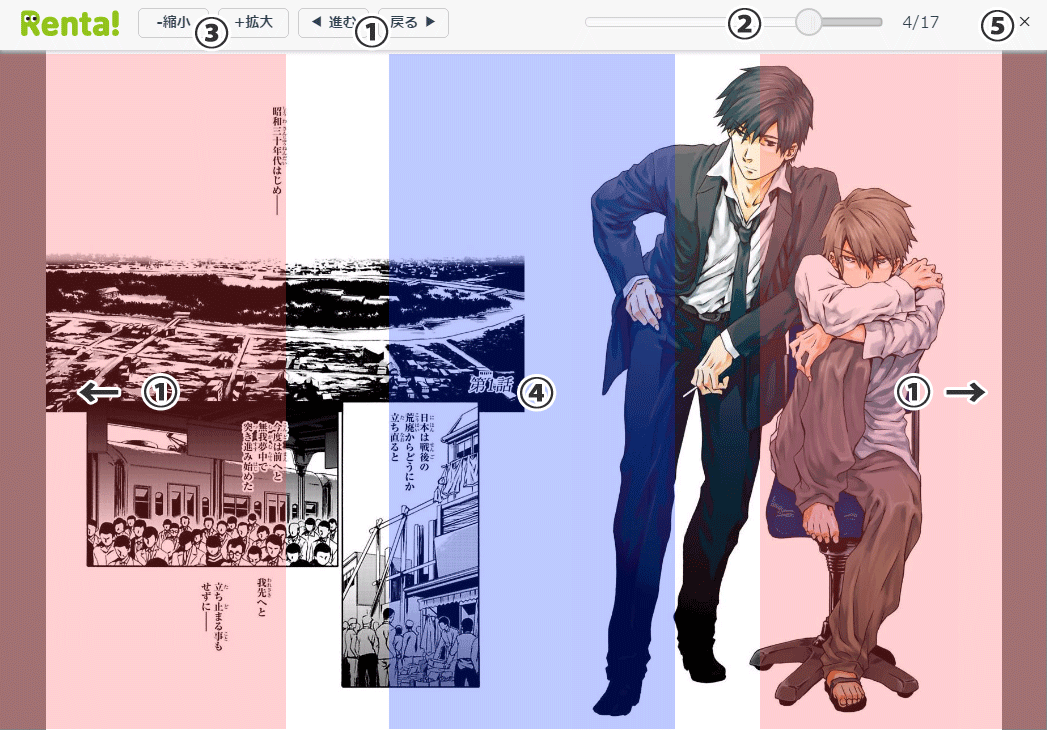Click the Renta! logo
The image size is (1047, 730).
tap(70, 23)
